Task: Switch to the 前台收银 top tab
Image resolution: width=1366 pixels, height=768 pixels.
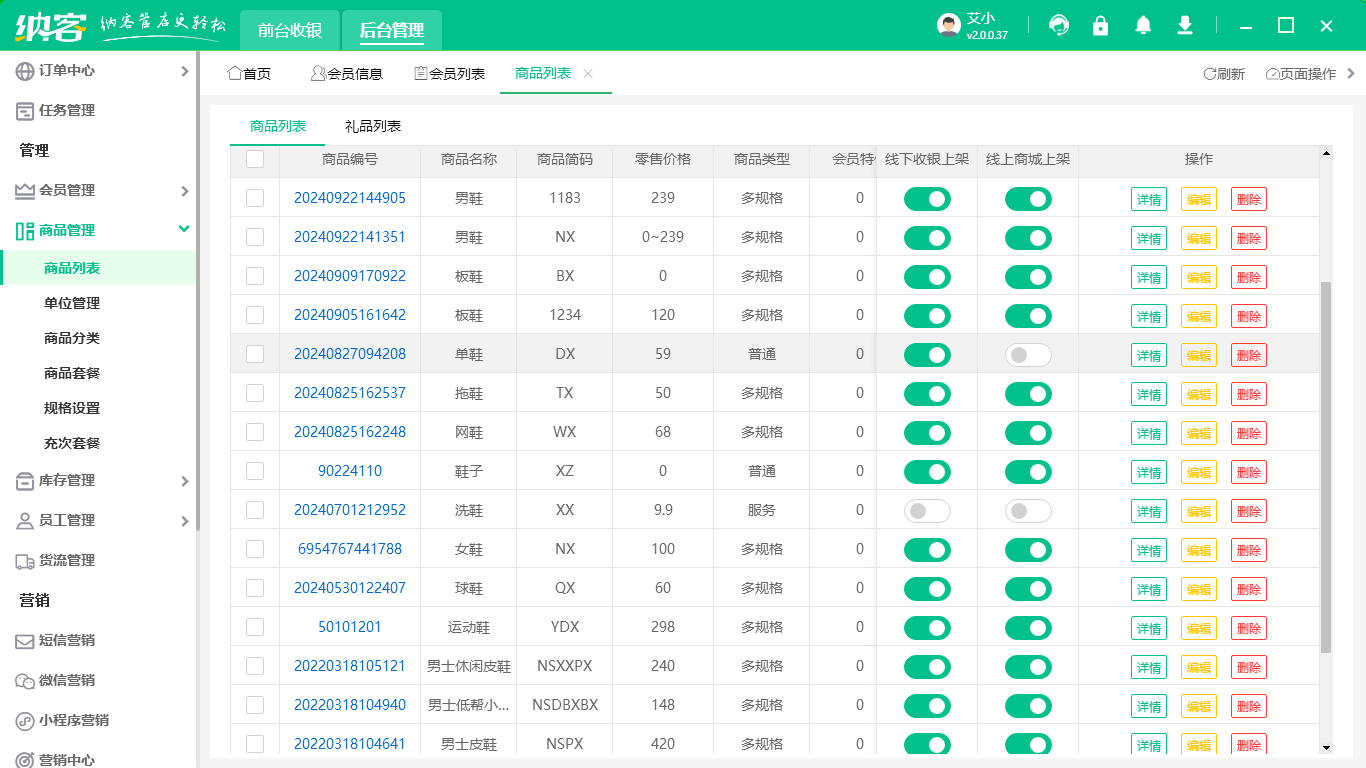Action: tap(290, 30)
